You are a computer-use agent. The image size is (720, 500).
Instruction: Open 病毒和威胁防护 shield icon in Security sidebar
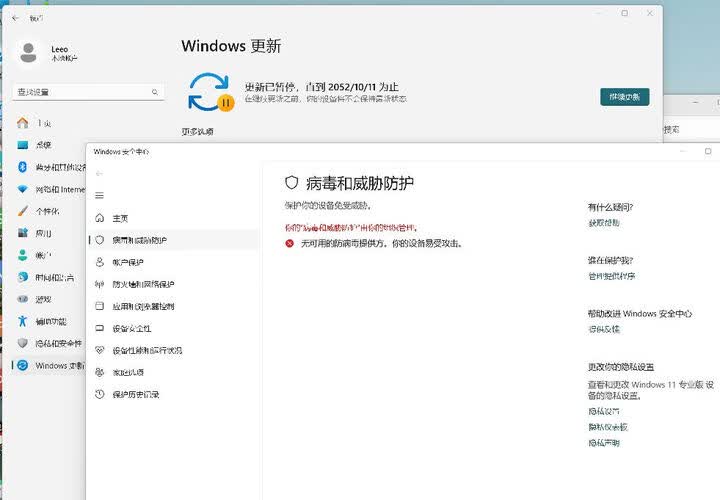click(99, 240)
